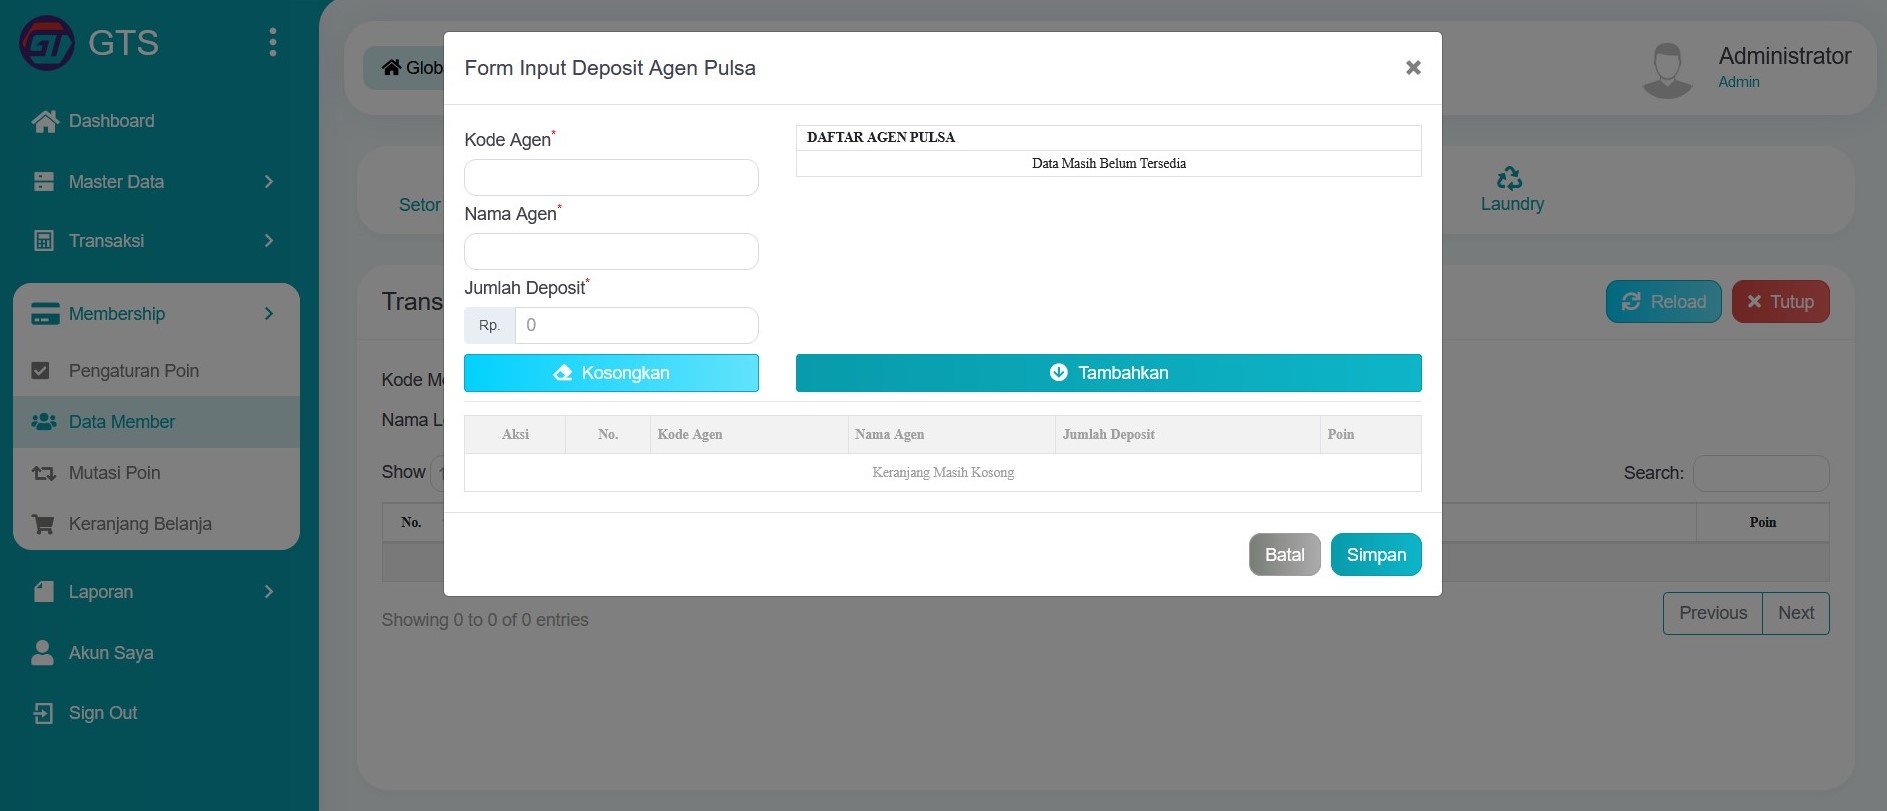Collapse the Membership submenu chevron
1887x811 pixels.
click(x=268, y=314)
